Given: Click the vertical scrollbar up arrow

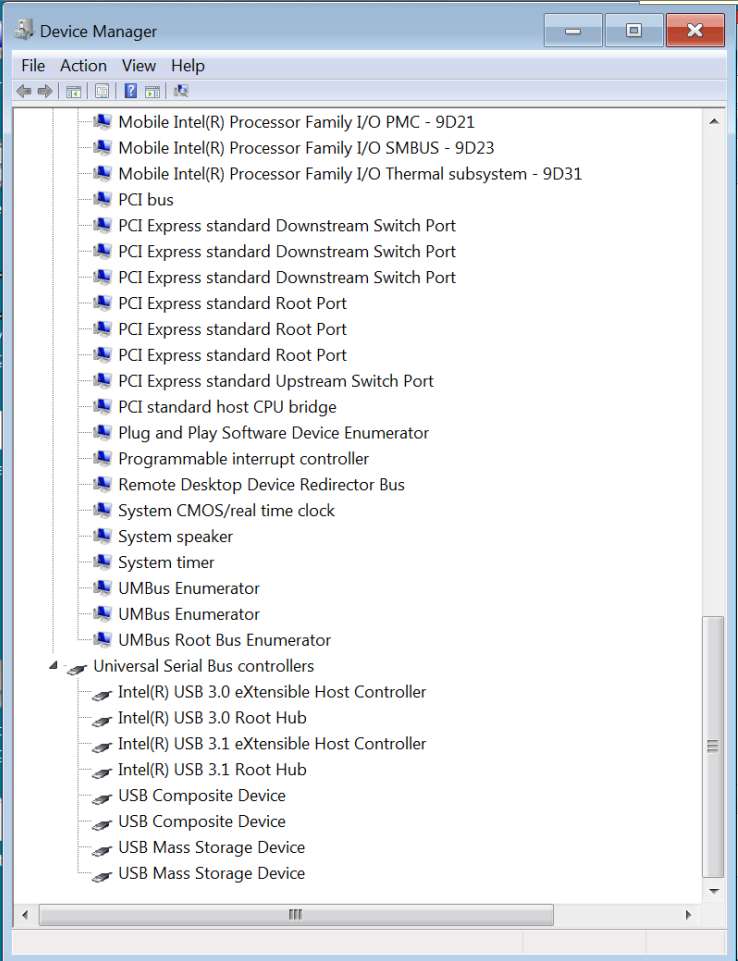Looking at the screenshot, I should pos(713,121).
